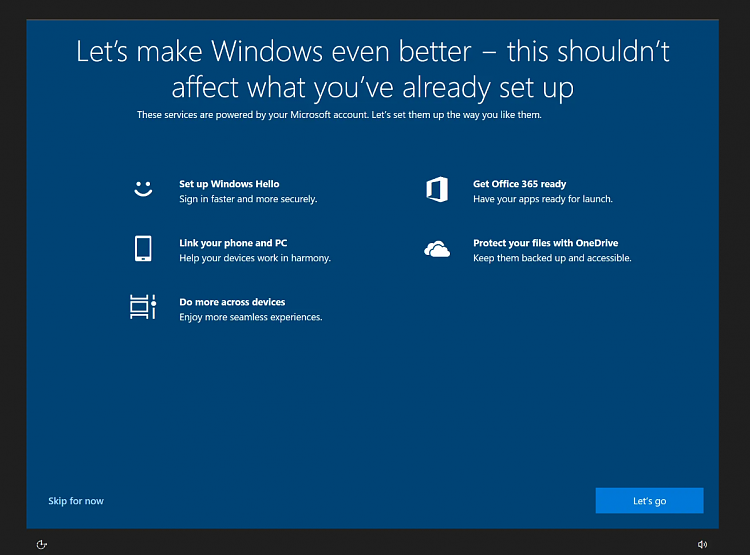Click the 'These services are powered by' subtitle
This screenshot has width=750, height=555.
pyautogui.click(x=339, y=115)
